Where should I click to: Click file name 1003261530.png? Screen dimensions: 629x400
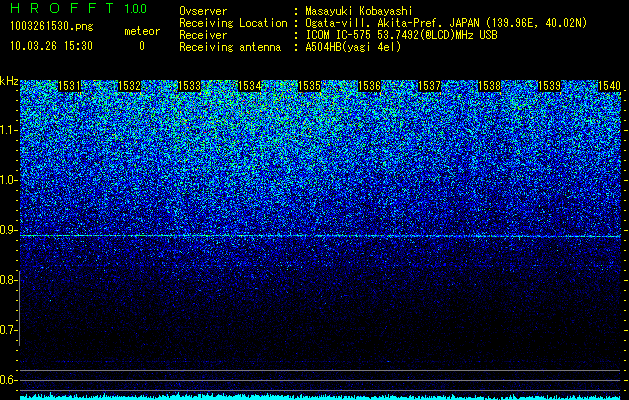tap(52, 26)
